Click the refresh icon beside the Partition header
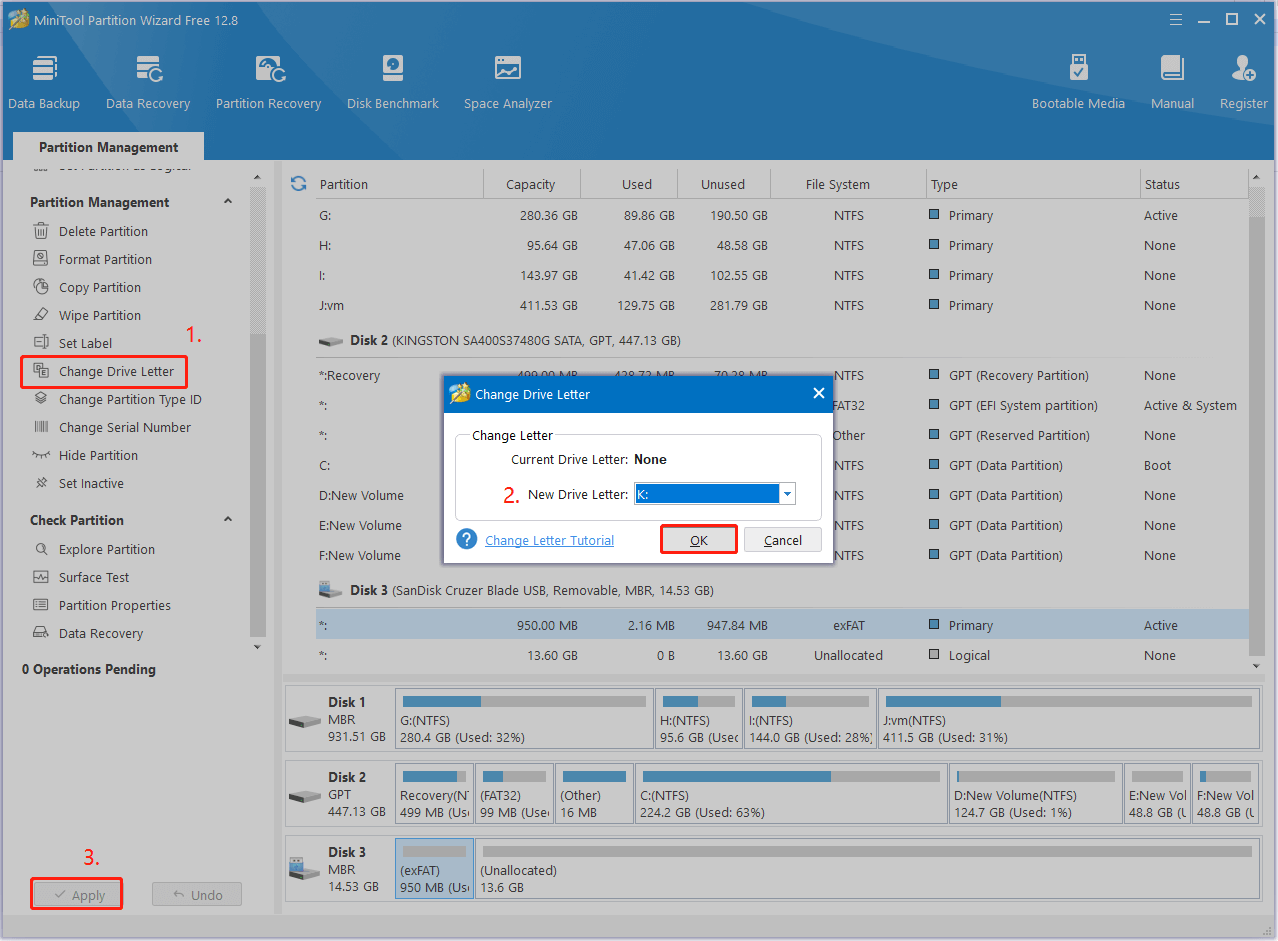 click(298, 184)
